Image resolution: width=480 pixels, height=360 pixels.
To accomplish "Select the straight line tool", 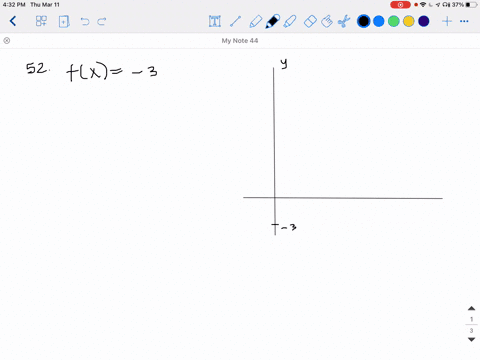I will point(235,21).
